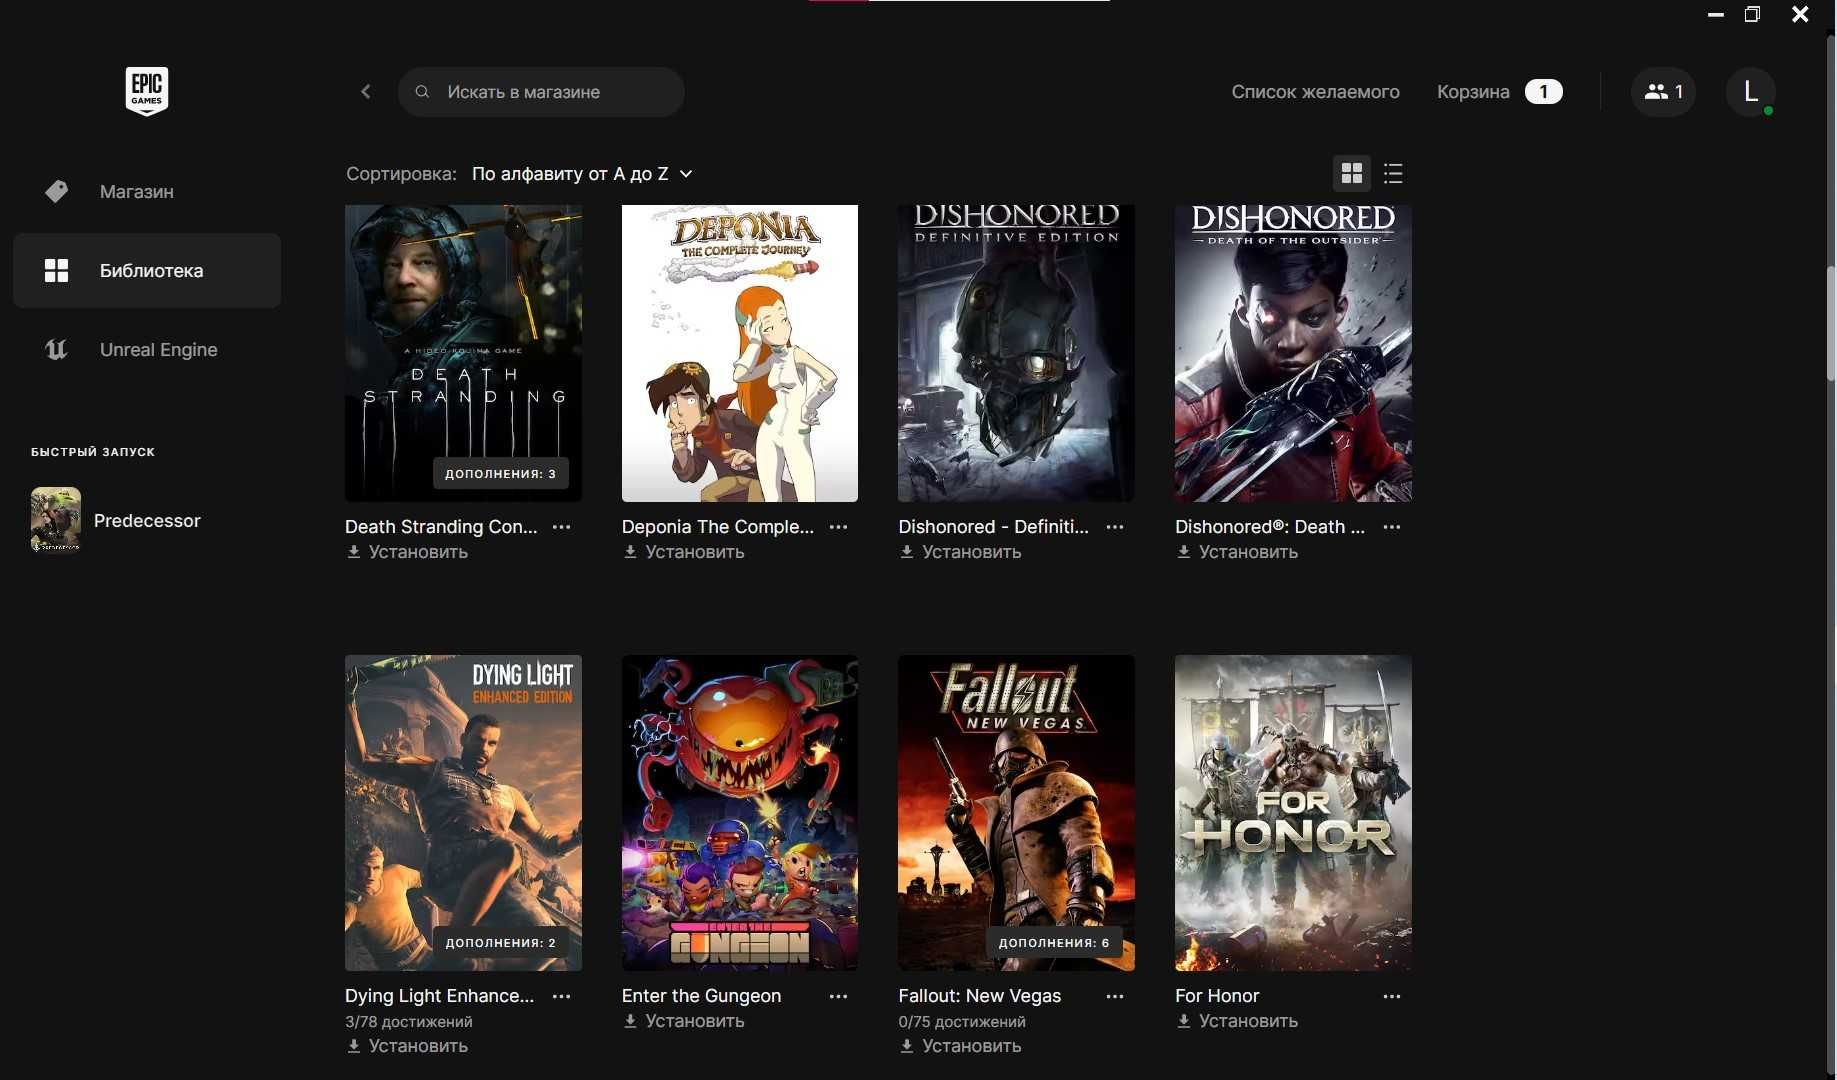The height and width of the screenshot is (1080, 1837).
Task: Select Библиотека in the sidebar
Action: tap(147, 270)
